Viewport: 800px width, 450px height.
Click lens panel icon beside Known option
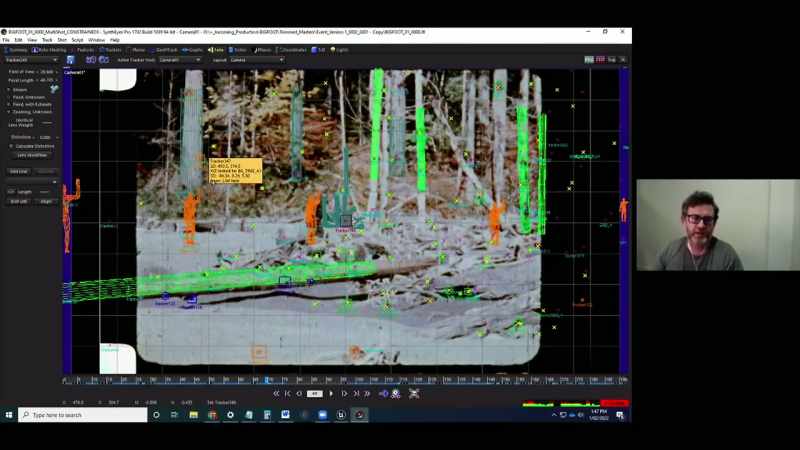[x=54, y=89]
